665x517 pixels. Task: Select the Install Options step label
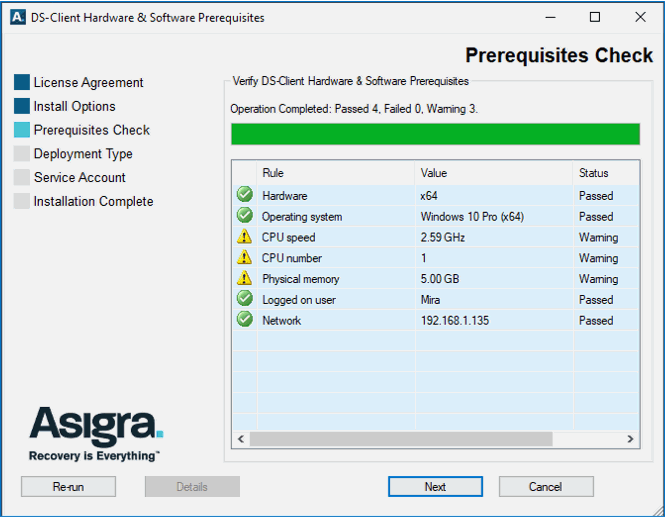74,106
